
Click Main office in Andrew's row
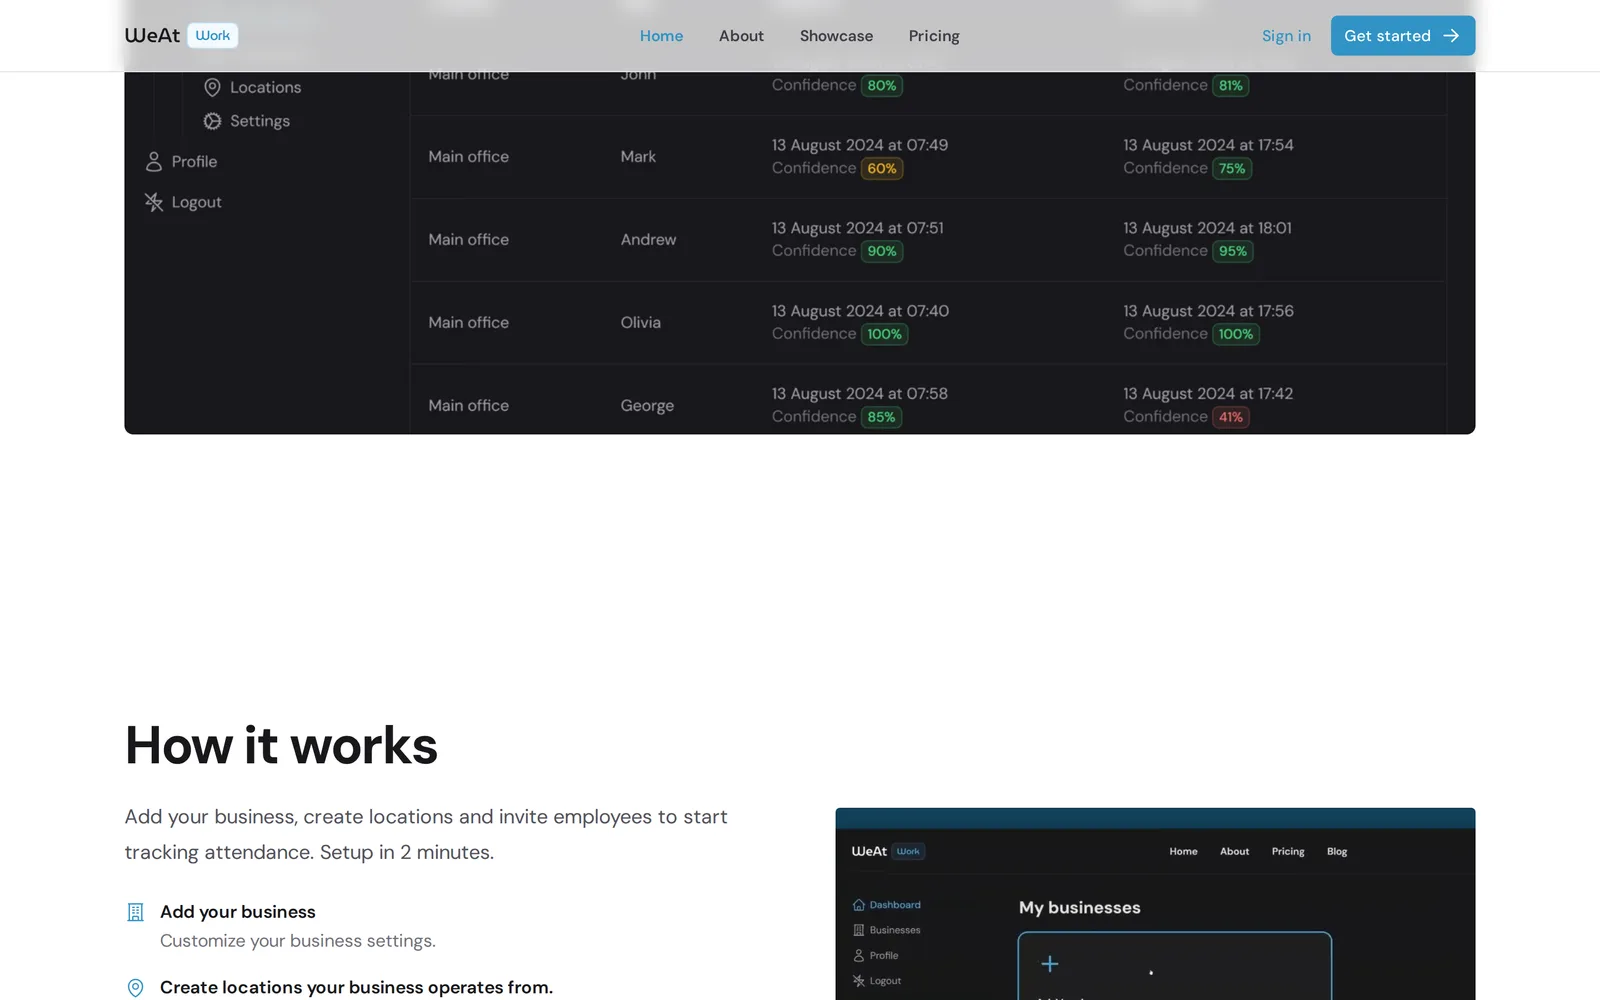click(x=468, y=240)
